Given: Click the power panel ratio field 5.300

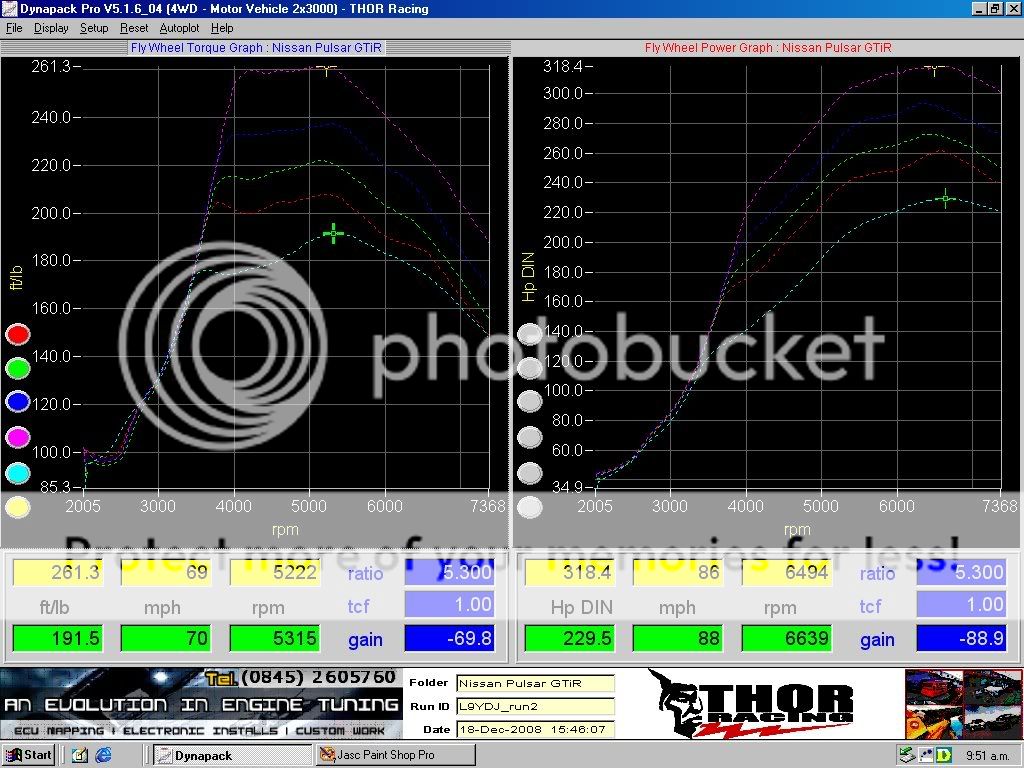Looking at the screenshot, I should tap(961, 572).
